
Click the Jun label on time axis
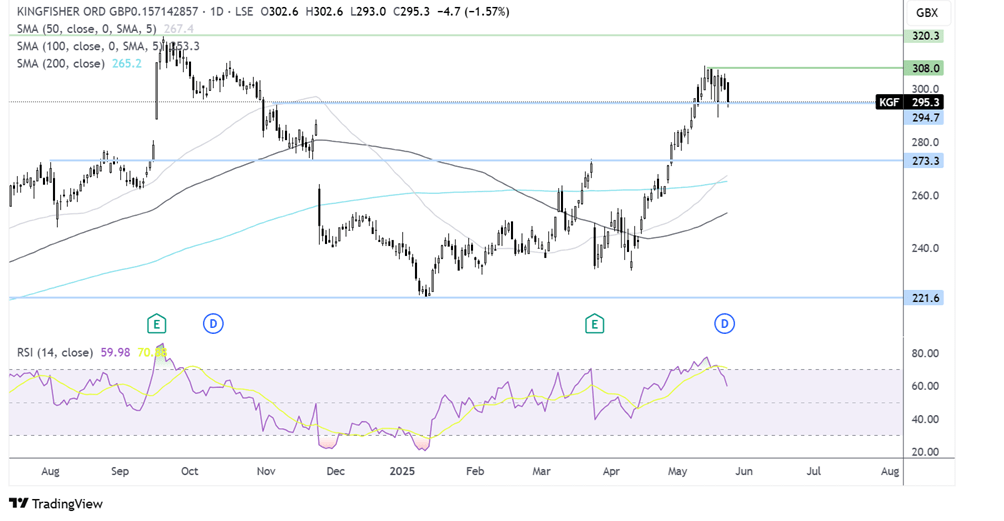(744, 471)
